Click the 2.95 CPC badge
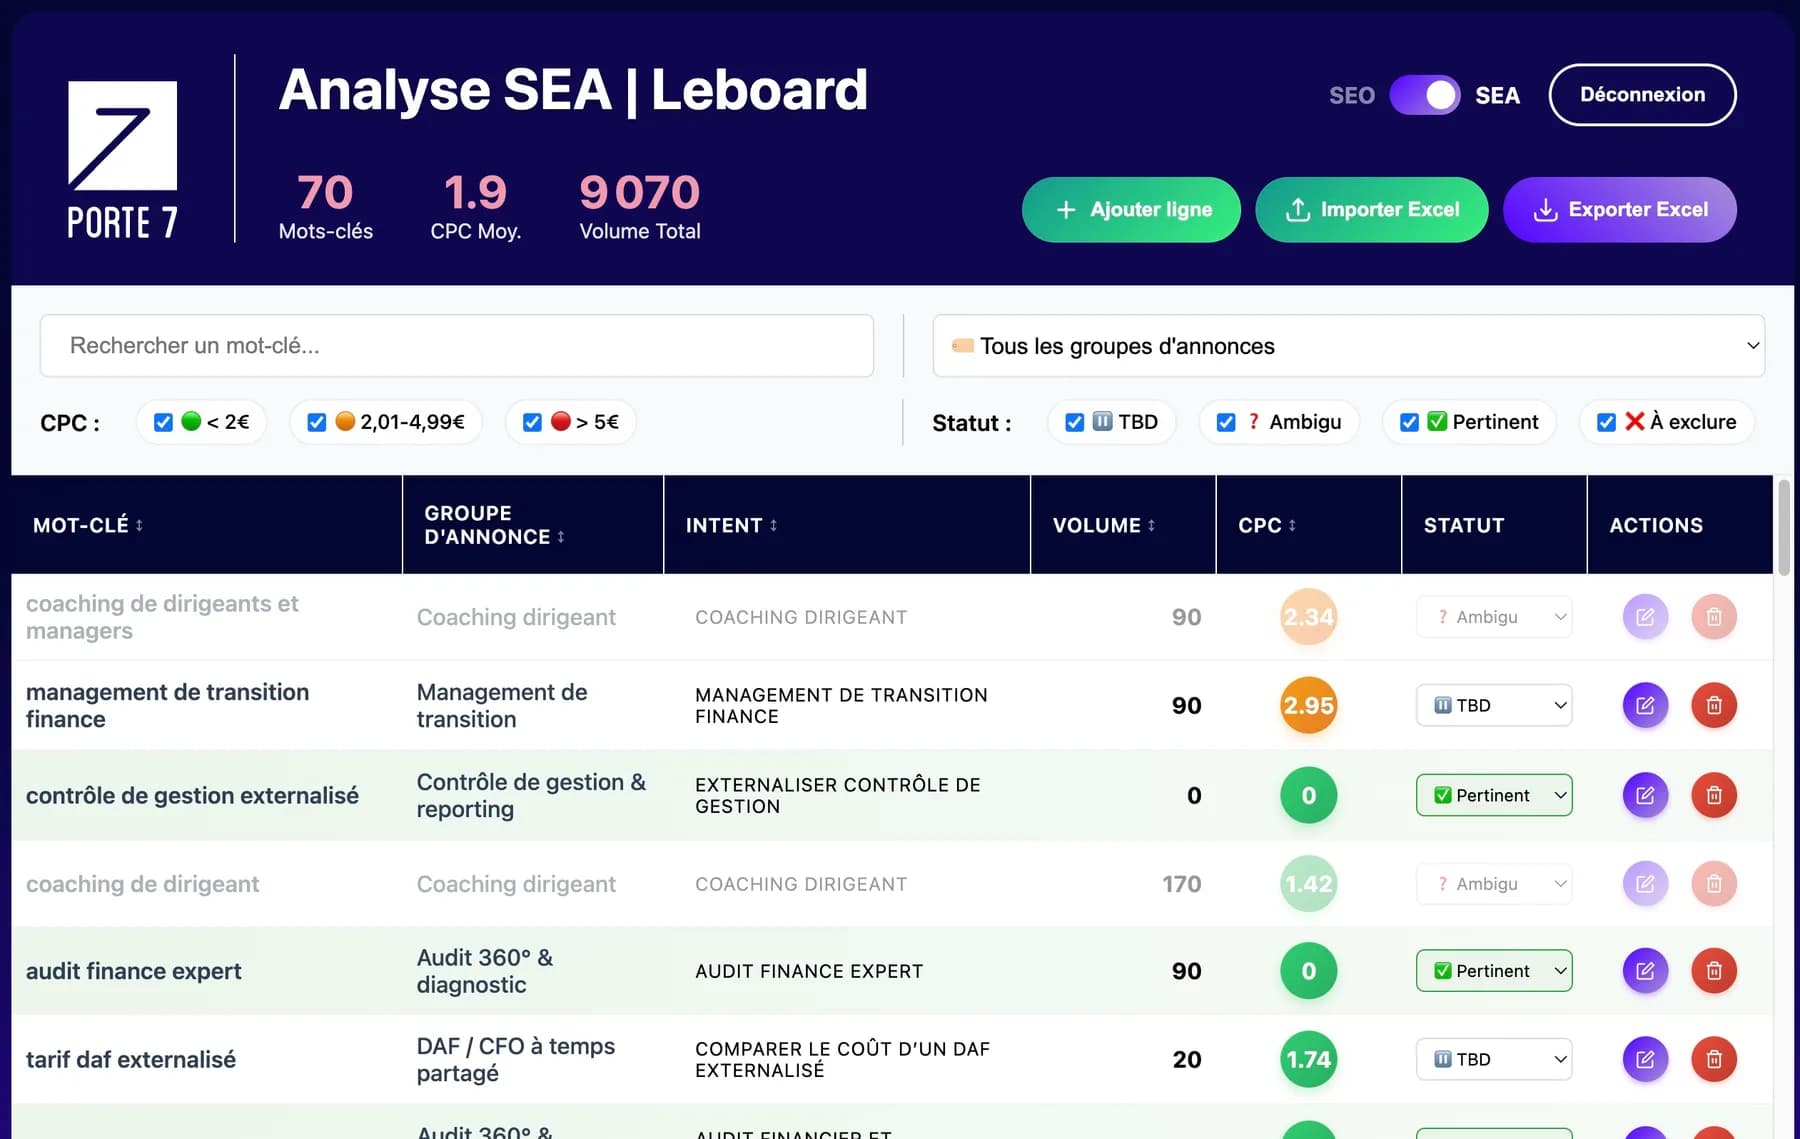This screenshot has height=1139, width=1800. pyautogui.click(x=1308, y=706)
